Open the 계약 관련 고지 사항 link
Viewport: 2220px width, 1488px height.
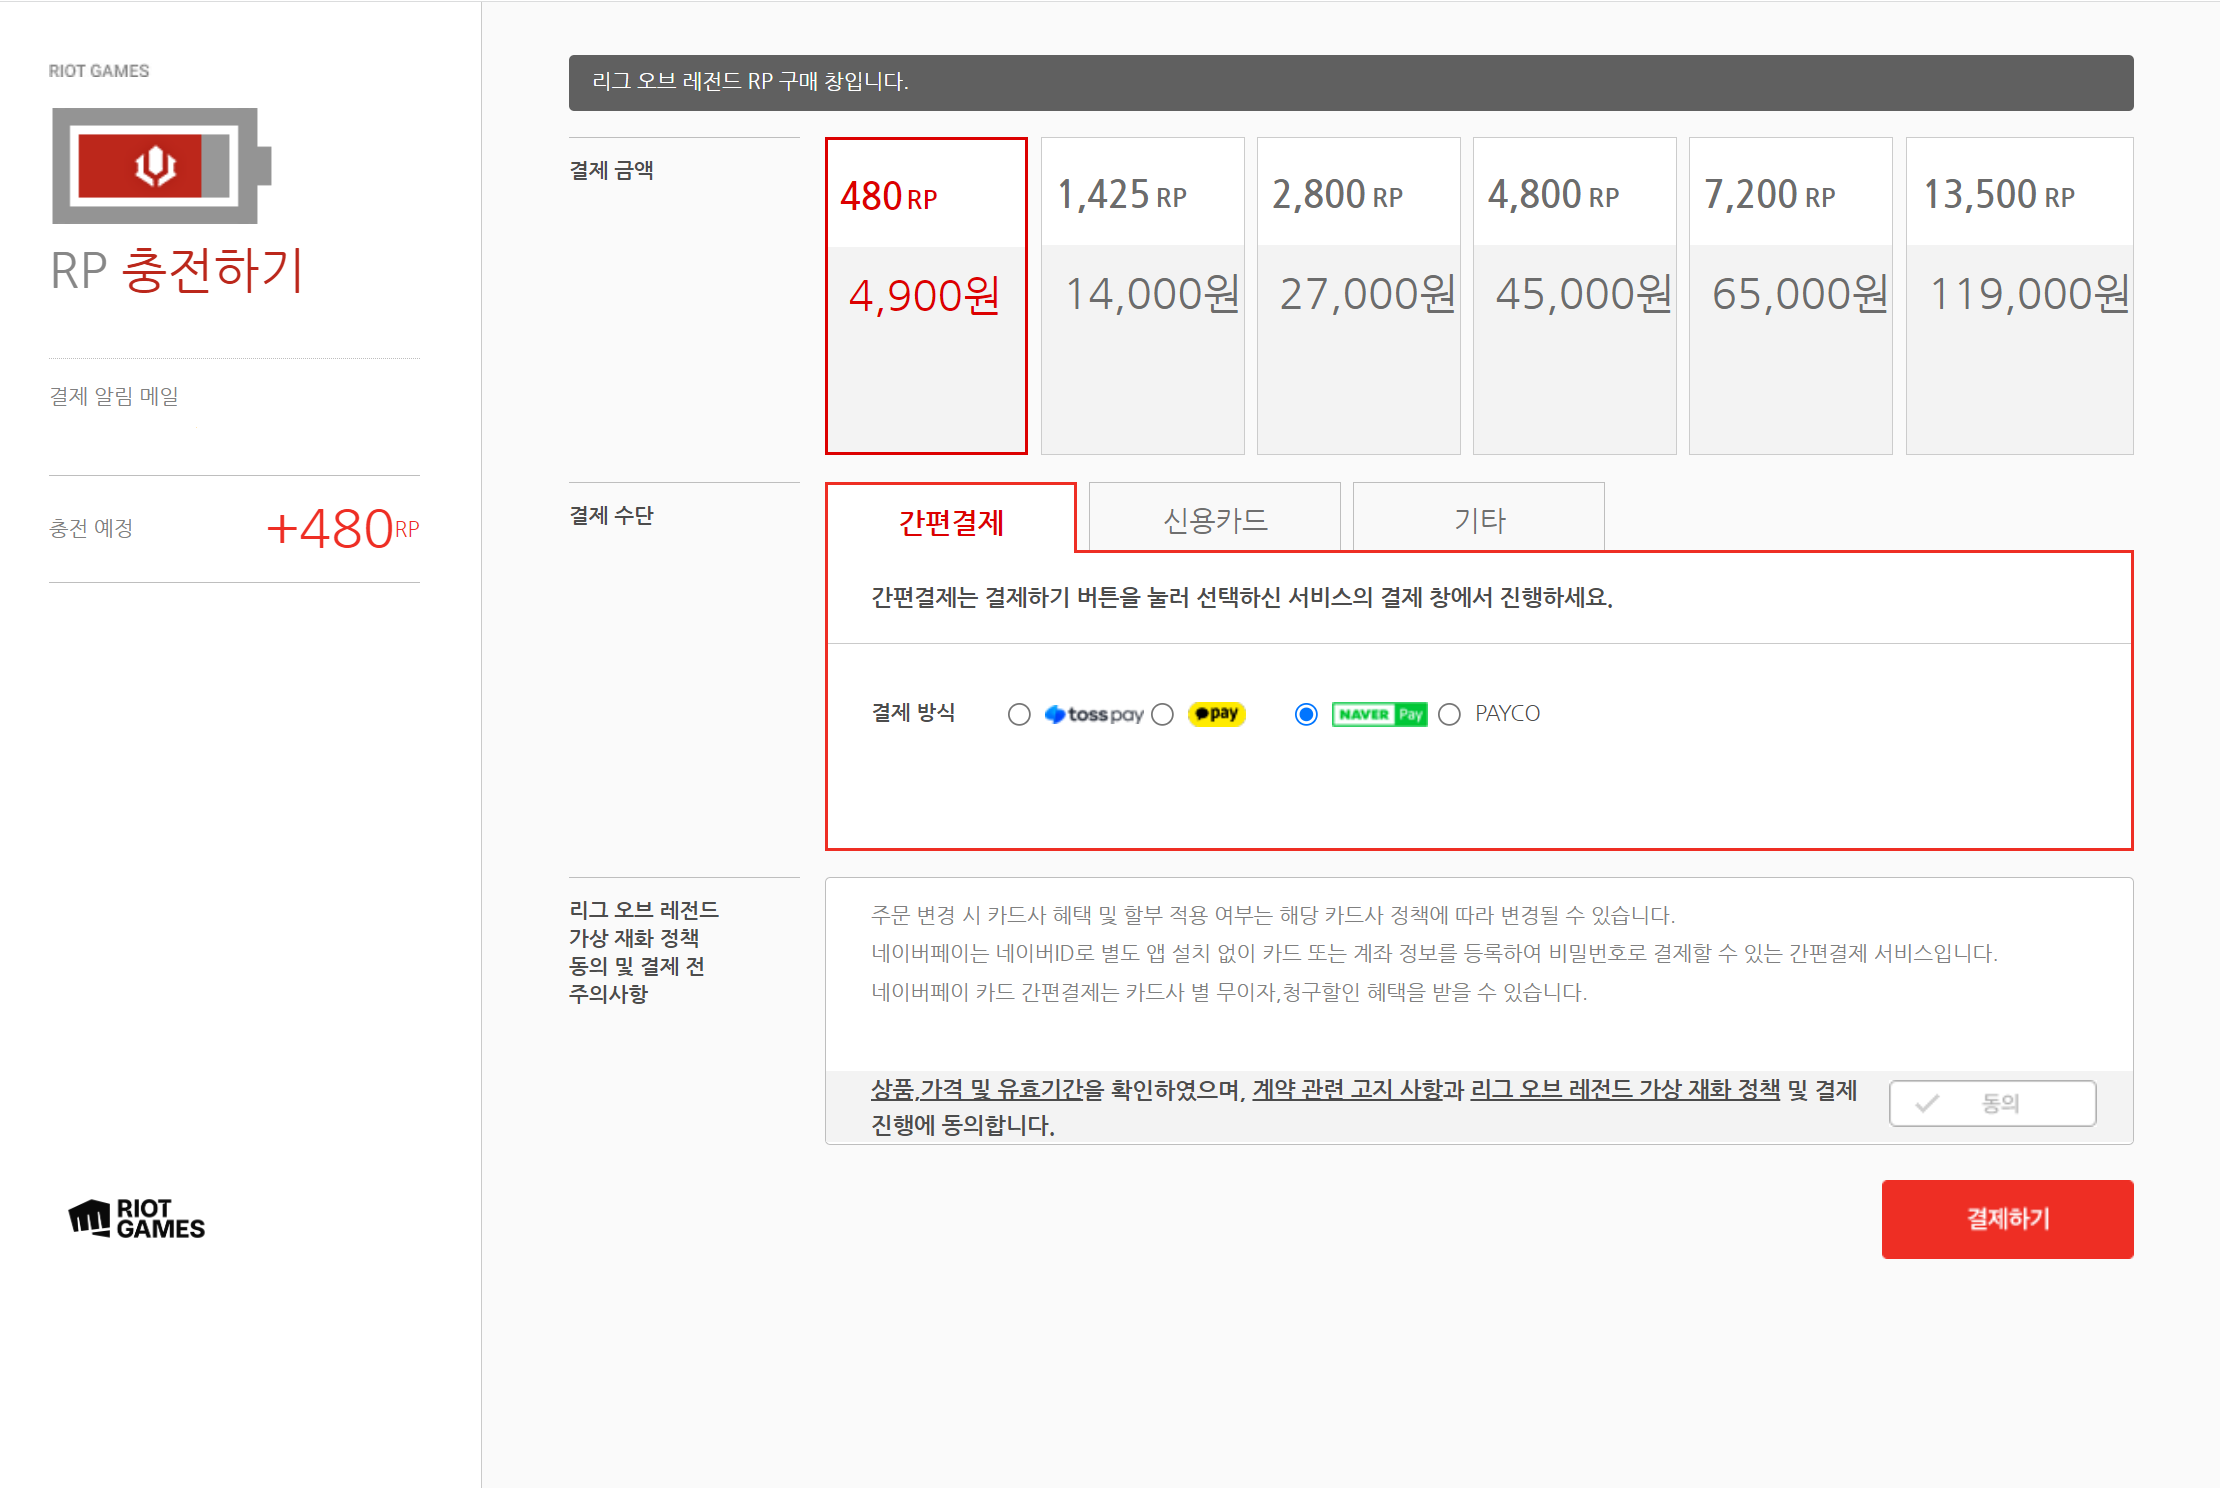(1347, 1089)
